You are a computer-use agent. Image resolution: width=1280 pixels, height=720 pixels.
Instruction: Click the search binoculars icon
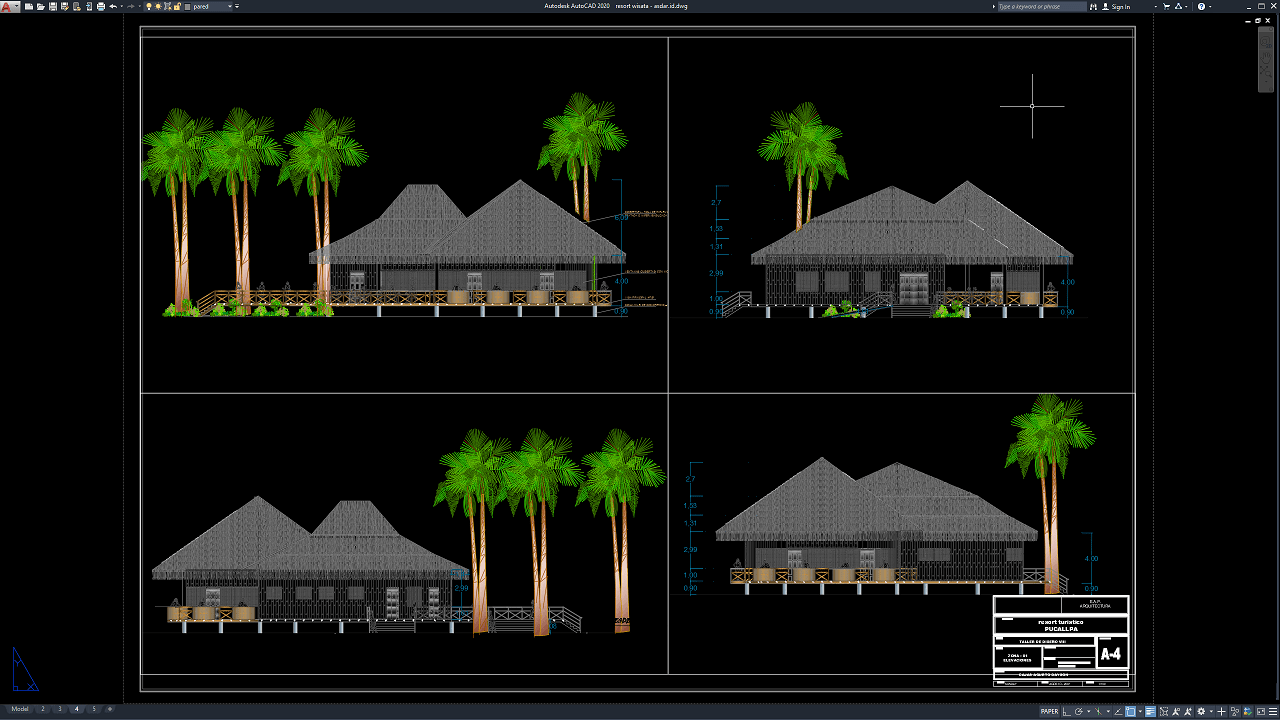point(1093,6)
